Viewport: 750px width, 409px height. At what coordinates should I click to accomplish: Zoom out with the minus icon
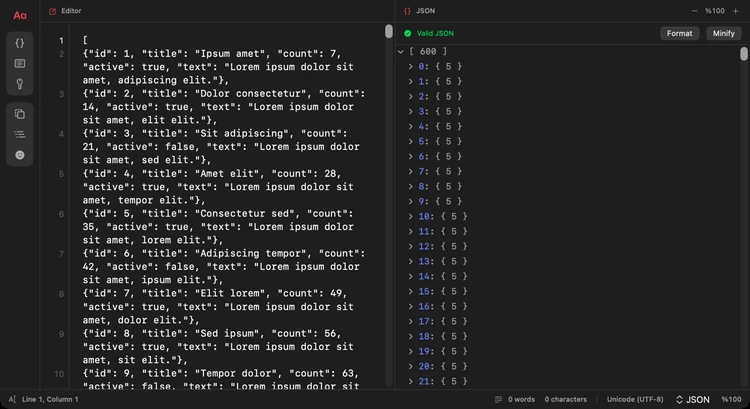click(x=695, y=11)
